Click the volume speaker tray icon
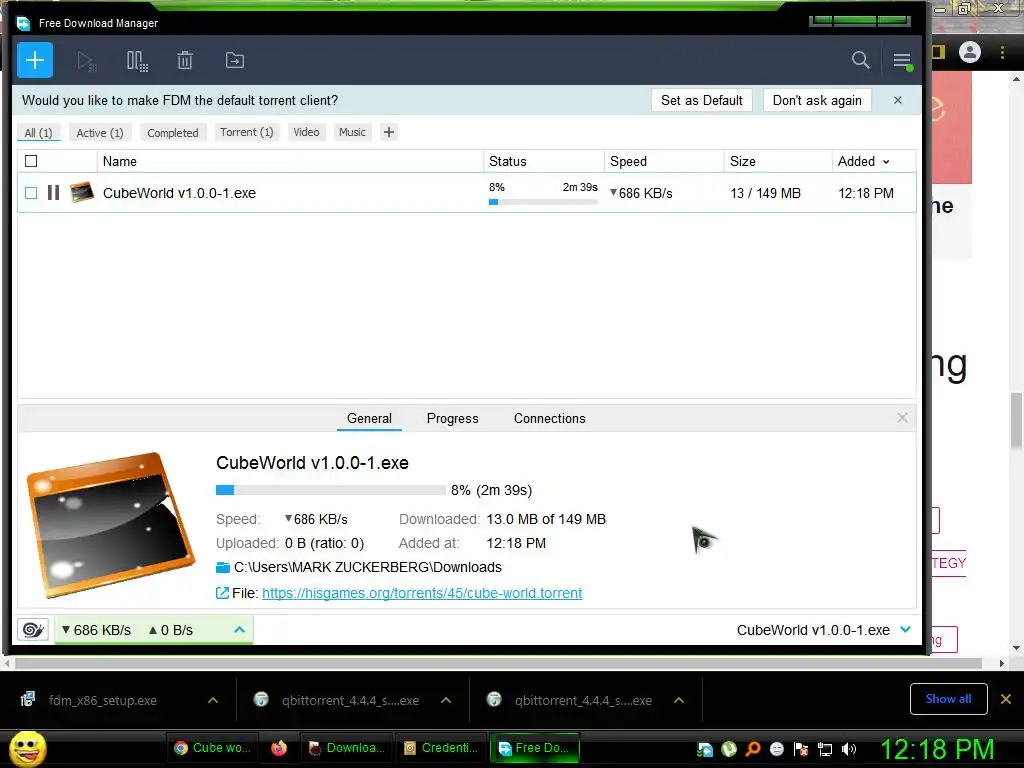The height and width of the screenshot is (768, 1024). pos(849,749)
